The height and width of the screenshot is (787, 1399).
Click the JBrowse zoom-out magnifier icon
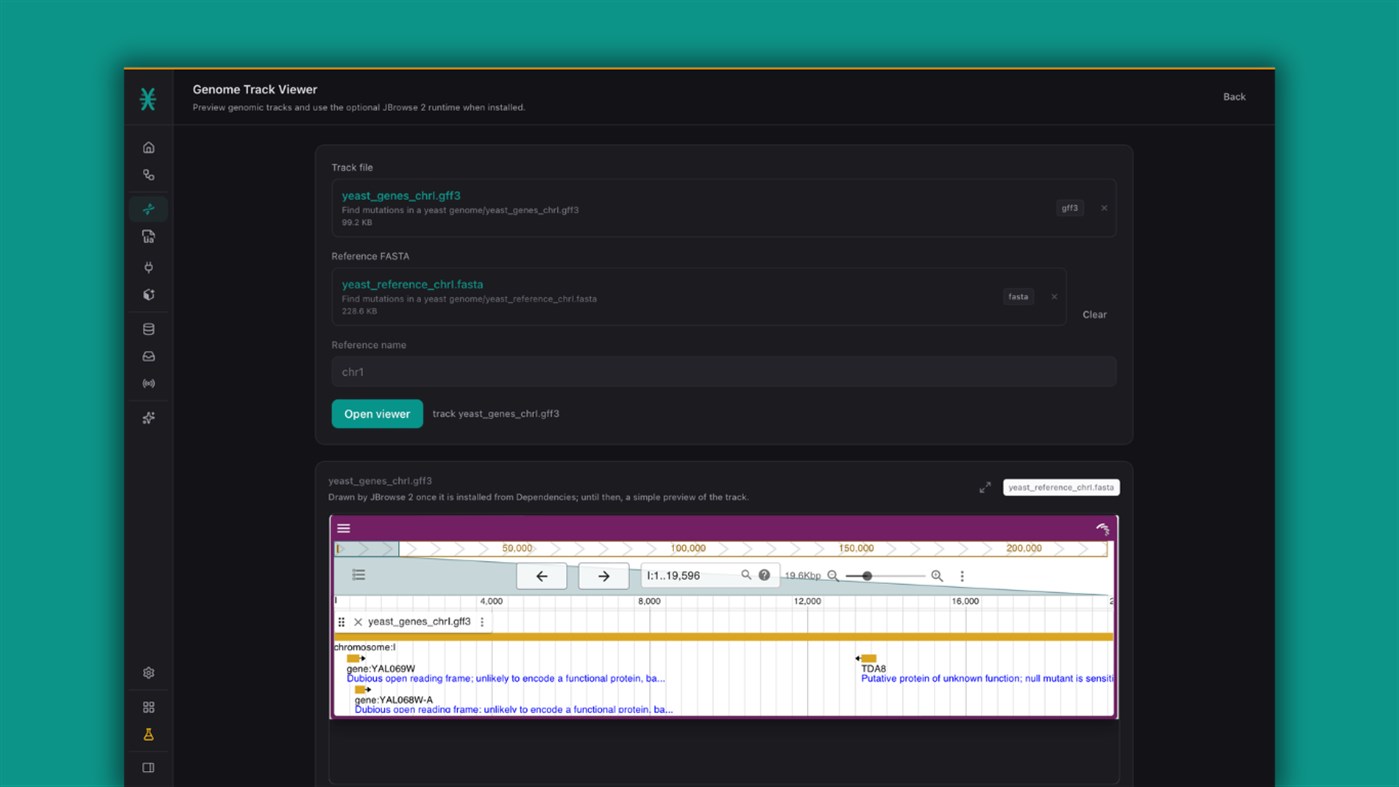833,576
